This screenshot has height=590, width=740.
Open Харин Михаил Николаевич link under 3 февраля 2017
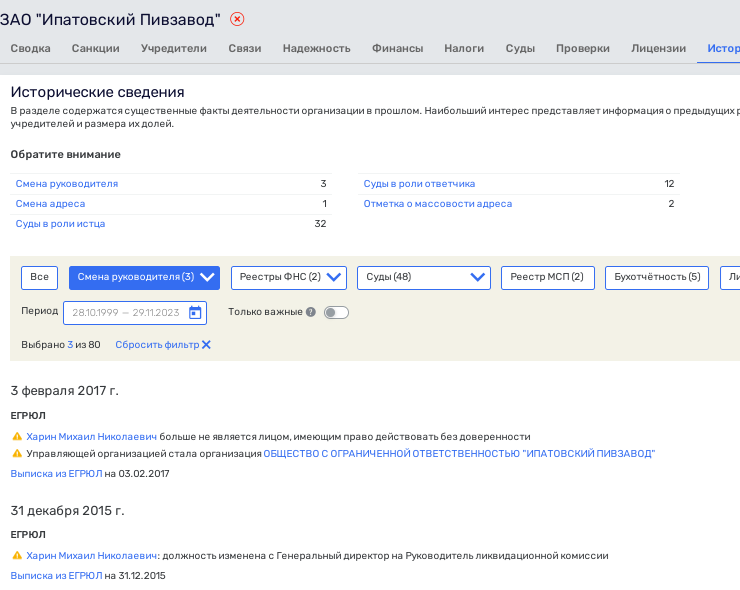91,437
